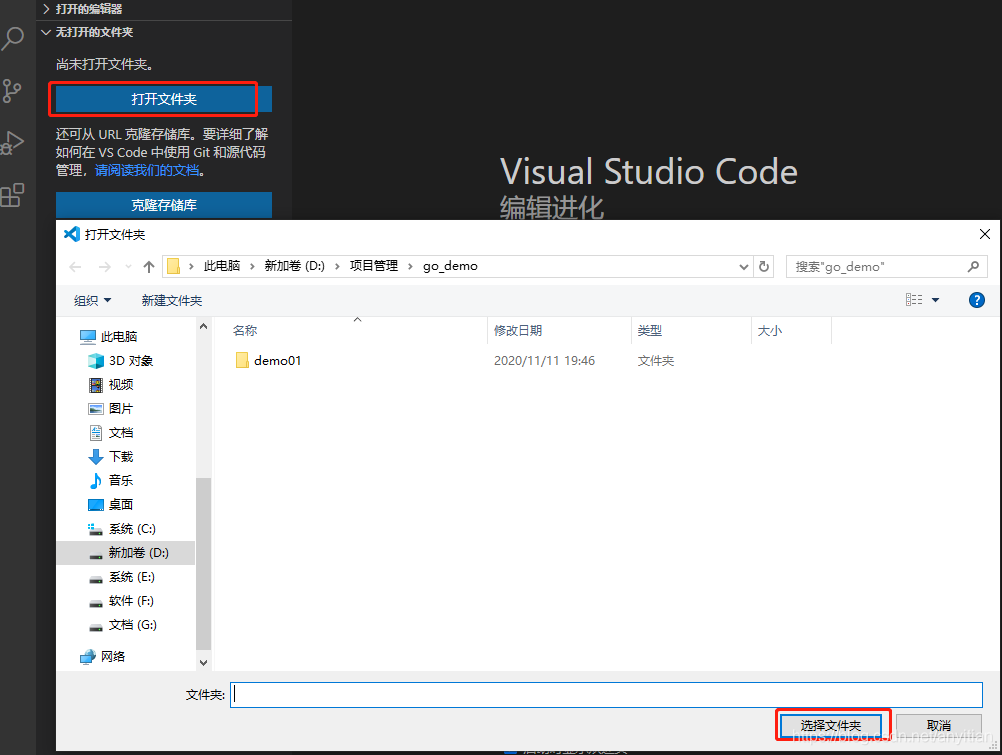Click 新建文件夹 in the dialog toolbar
This screenshot has width=1002, height=755.
click(172, 300)
